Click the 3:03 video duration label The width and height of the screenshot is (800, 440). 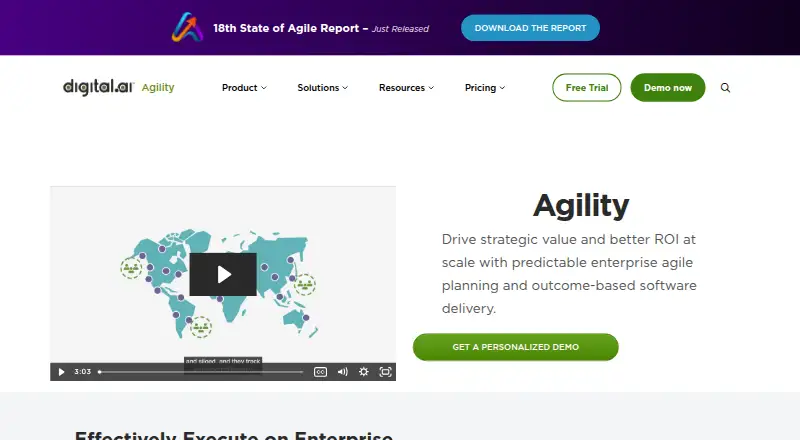point(83,372)
